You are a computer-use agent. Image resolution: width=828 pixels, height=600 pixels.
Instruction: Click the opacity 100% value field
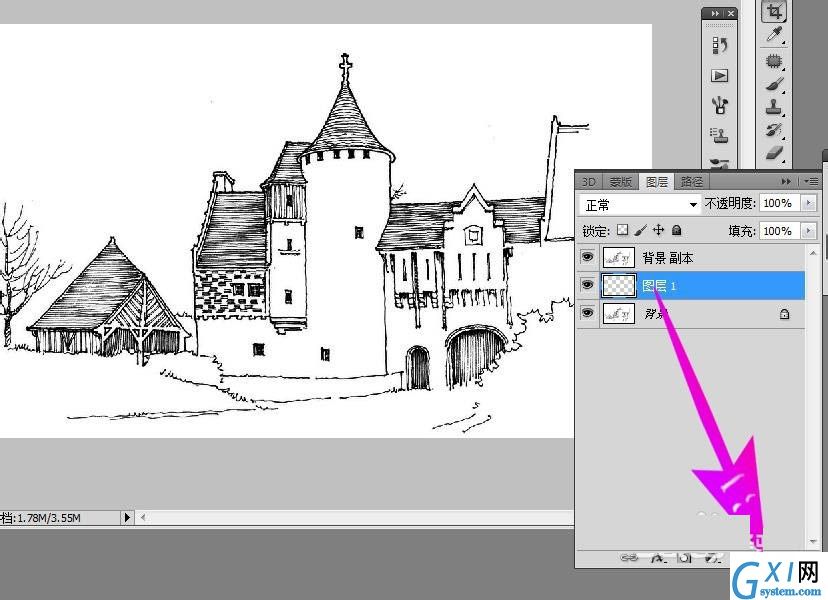pyautogui.click(x=779, y=203)
